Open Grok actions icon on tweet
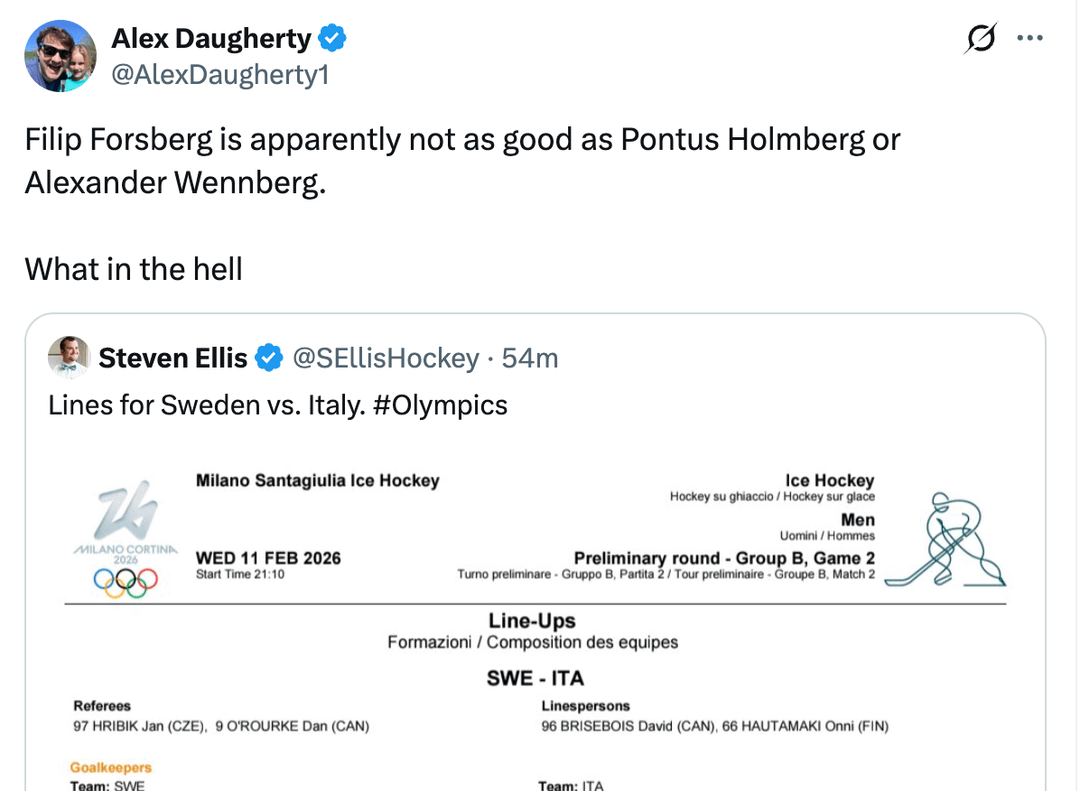This screenshot has height=791, width=1080. pos(981,39)
